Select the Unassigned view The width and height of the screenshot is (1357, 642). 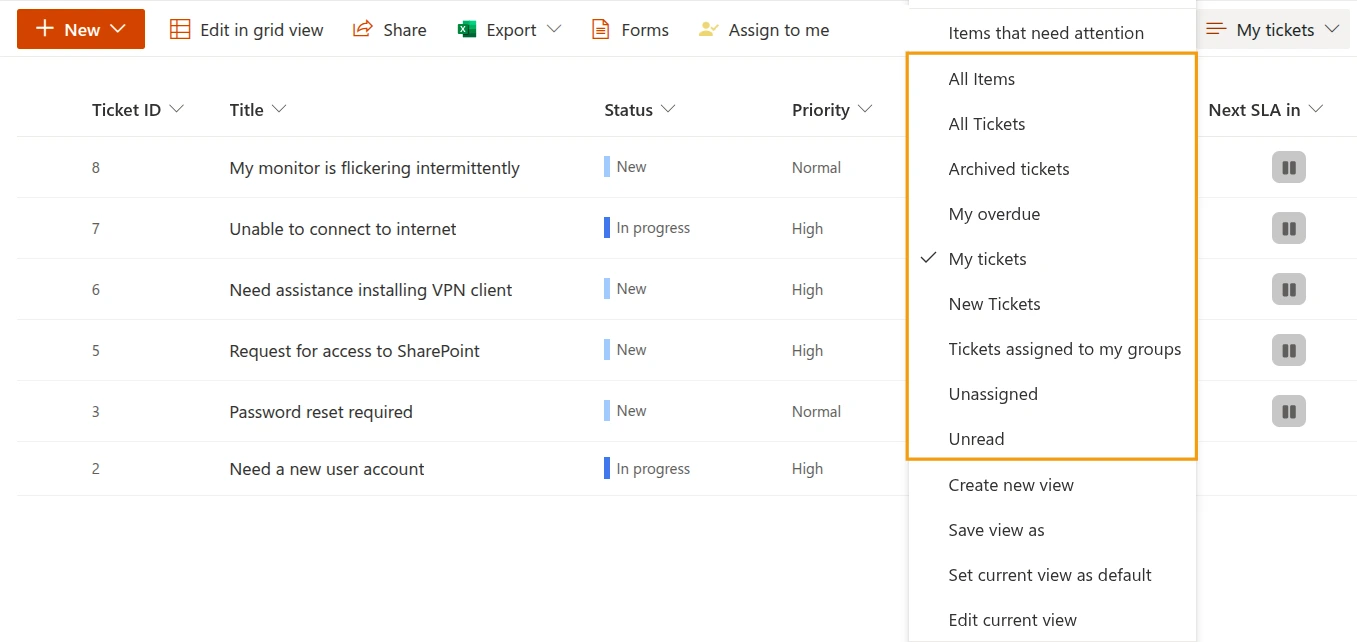pyautogui.click(x=993, y=394)
